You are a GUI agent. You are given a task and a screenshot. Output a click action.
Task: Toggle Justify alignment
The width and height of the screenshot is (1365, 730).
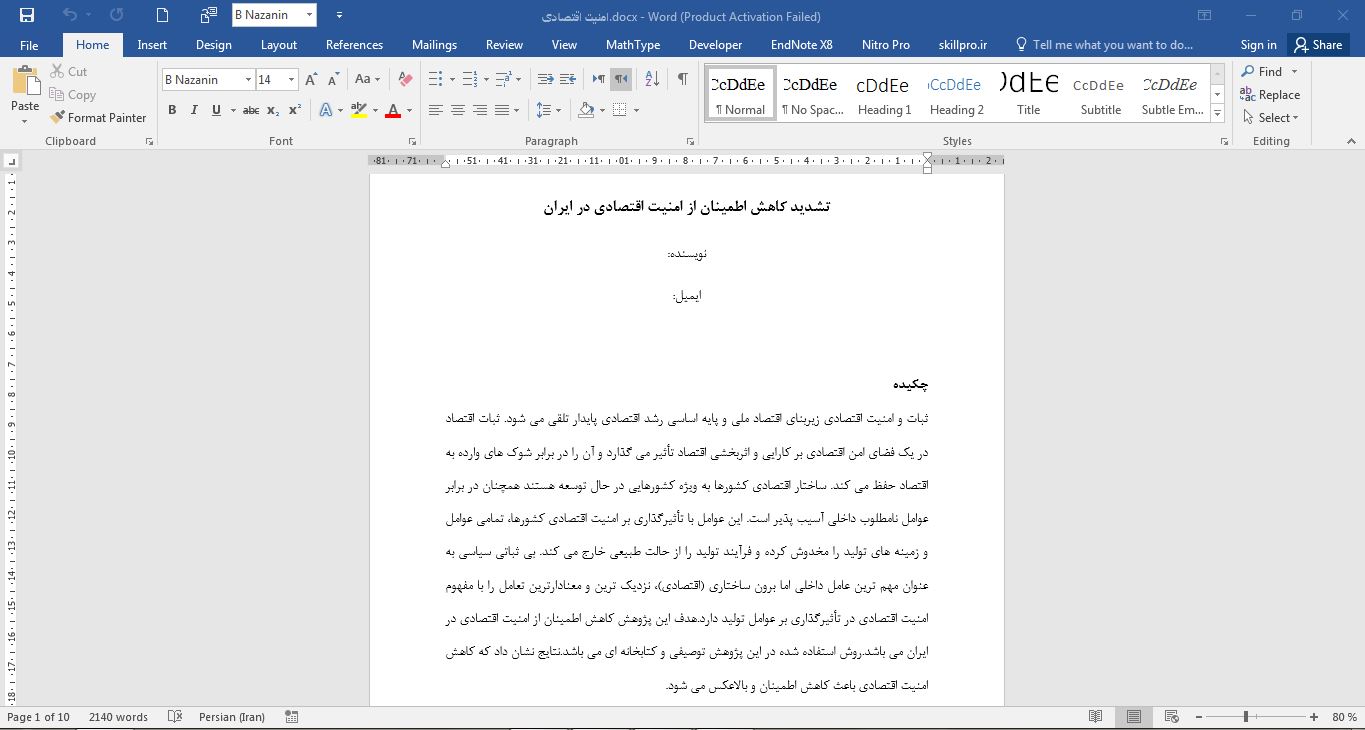click(x=502, y=110)
